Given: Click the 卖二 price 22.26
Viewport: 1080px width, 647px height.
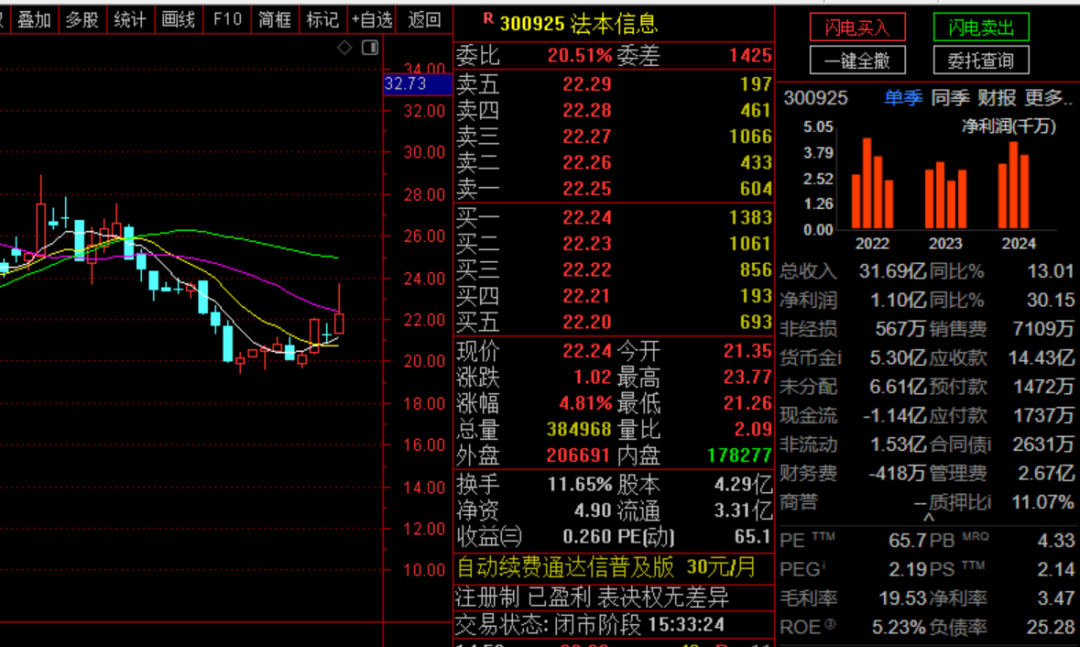Looking at the screenshot, I should click(x=587, y=163).
